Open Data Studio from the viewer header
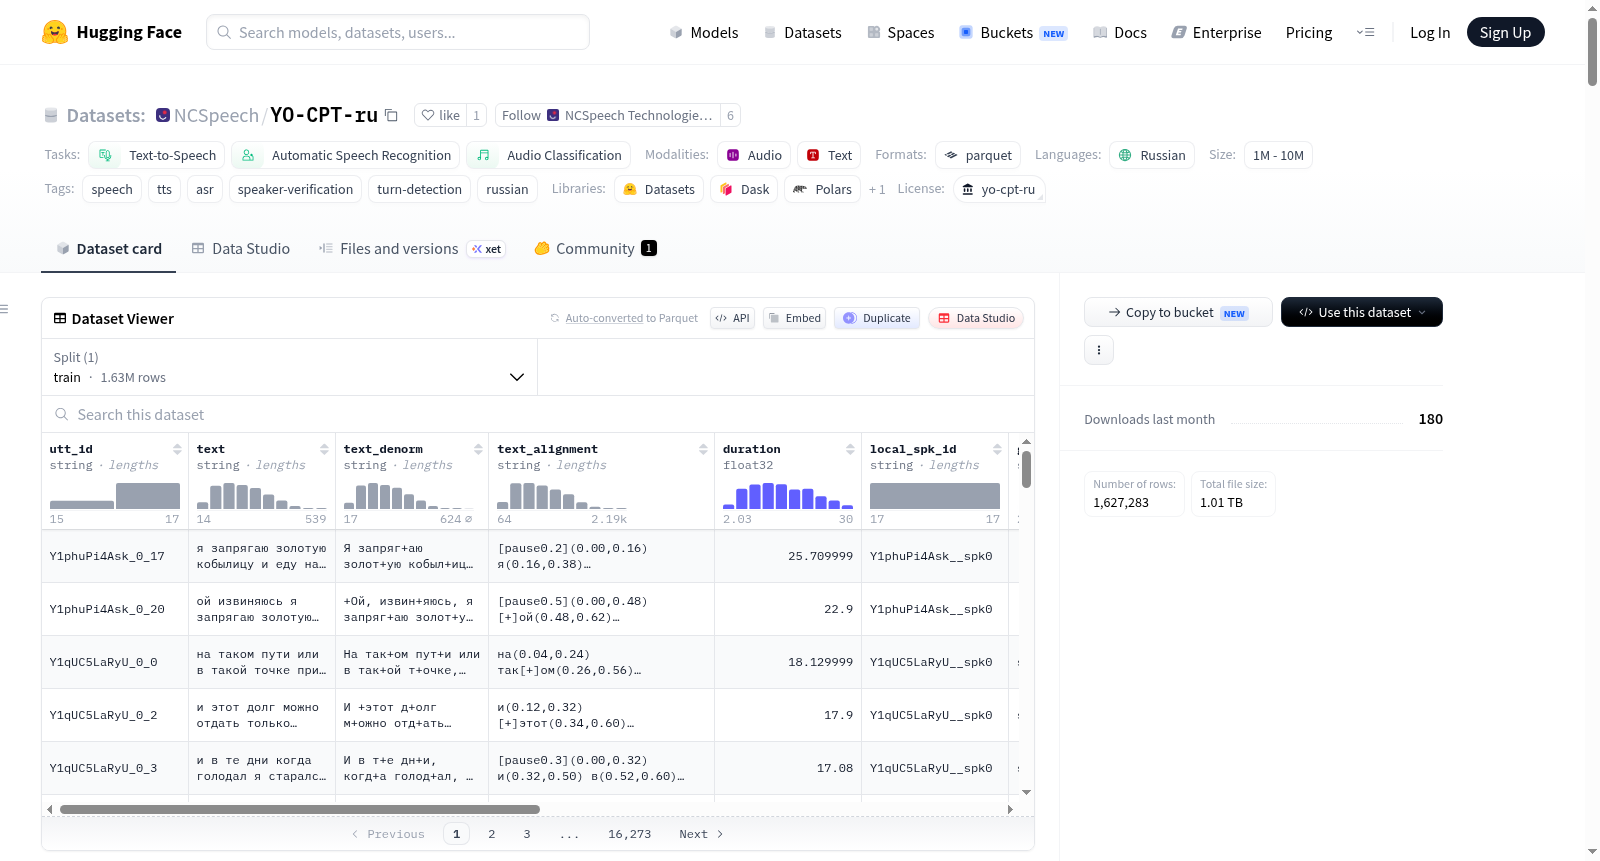Image resolution: width=1600 pixels, height=861 pixels. [976, 318]
